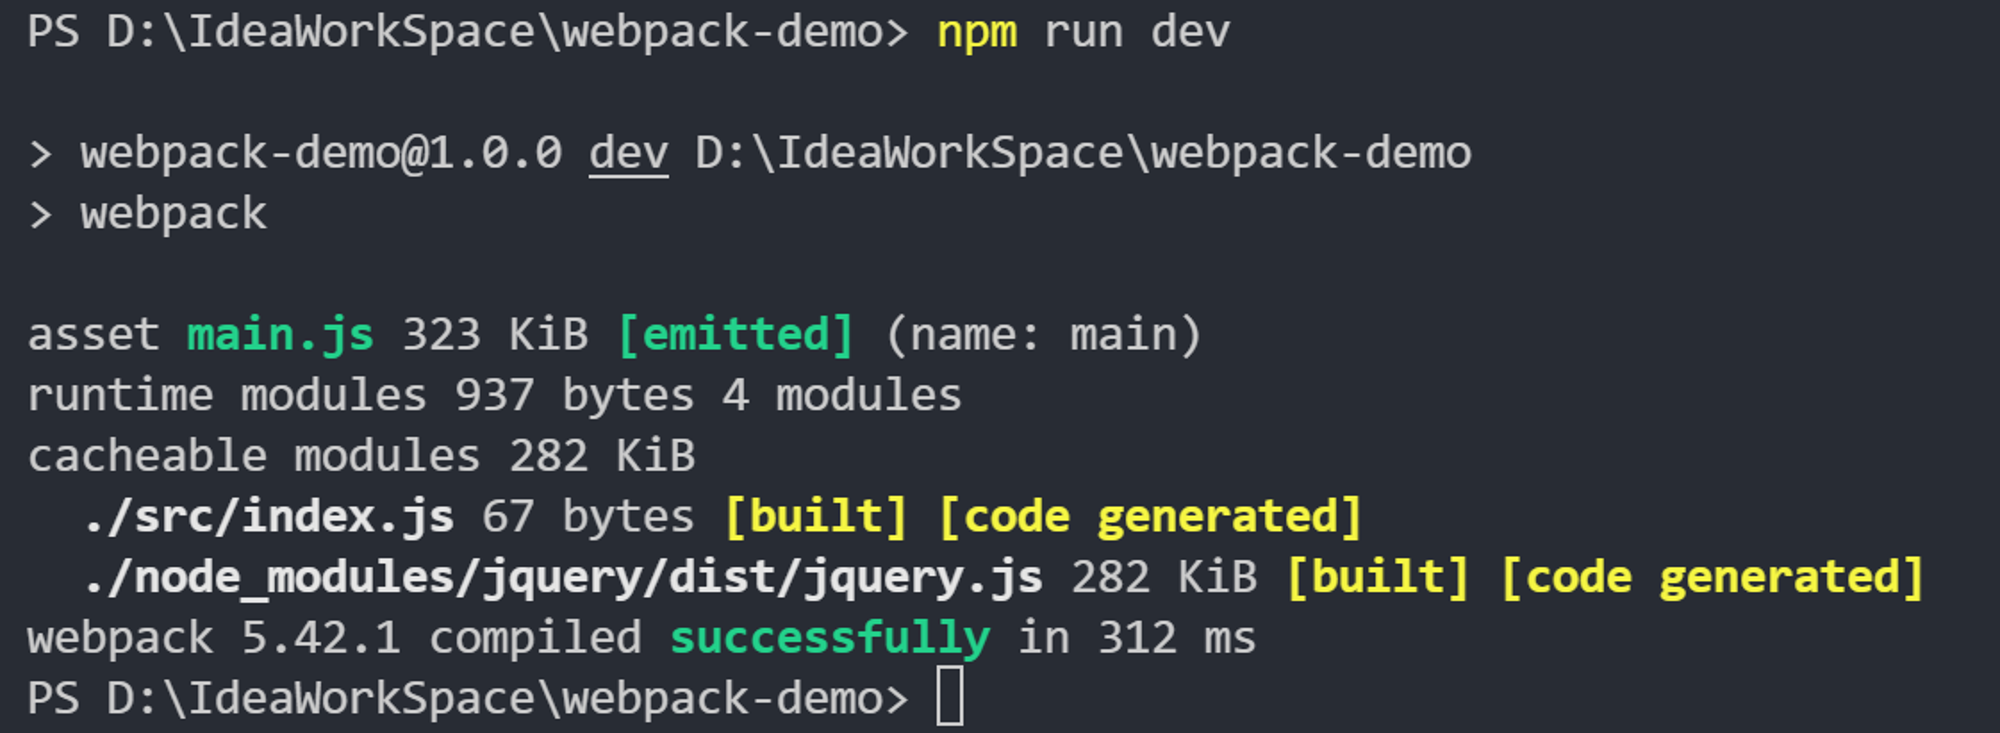Click '[built]' label on jquery.js row

[x=1379, y=578]
